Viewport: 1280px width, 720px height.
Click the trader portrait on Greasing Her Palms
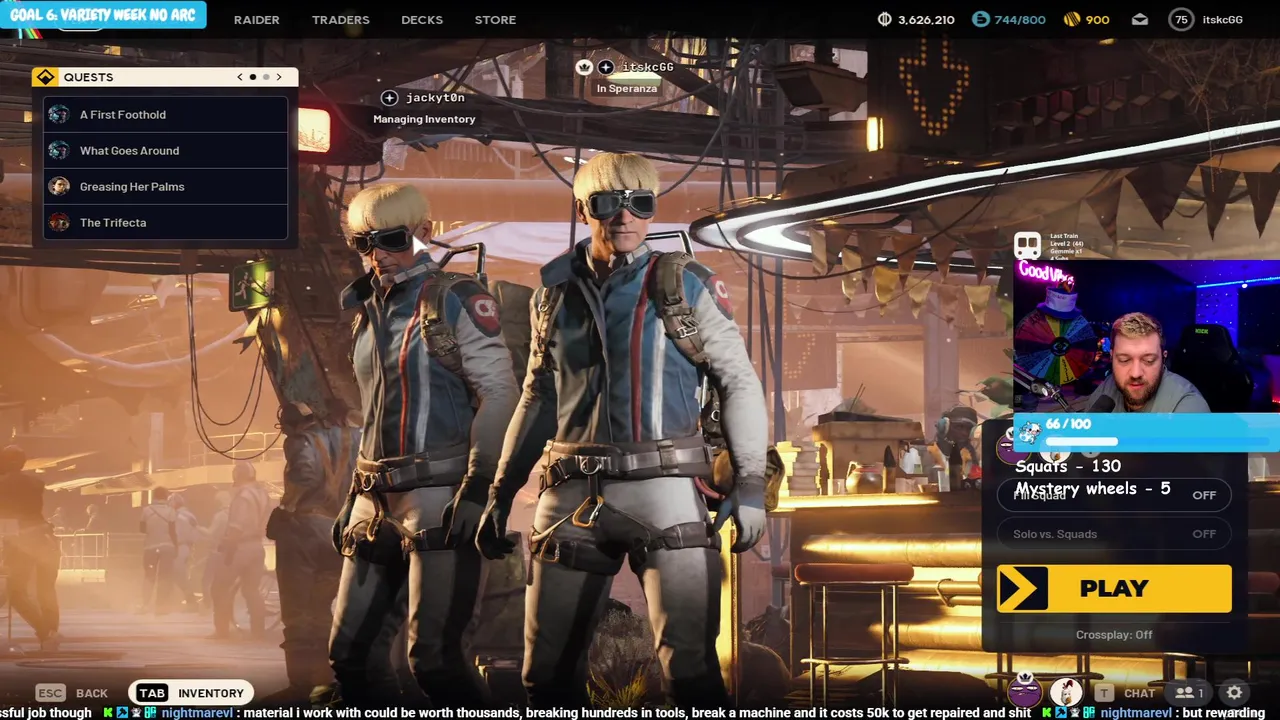pyautogui.click(x=59, y=187)
